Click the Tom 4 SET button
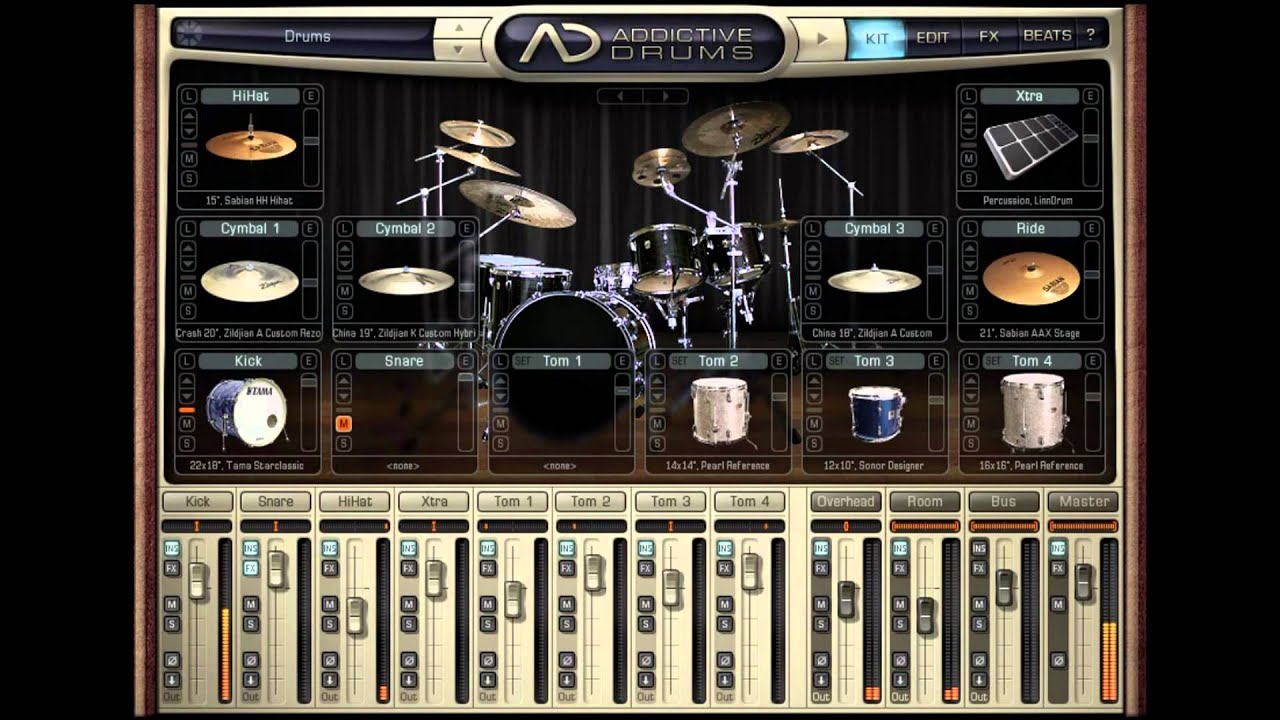 [993, 361]
